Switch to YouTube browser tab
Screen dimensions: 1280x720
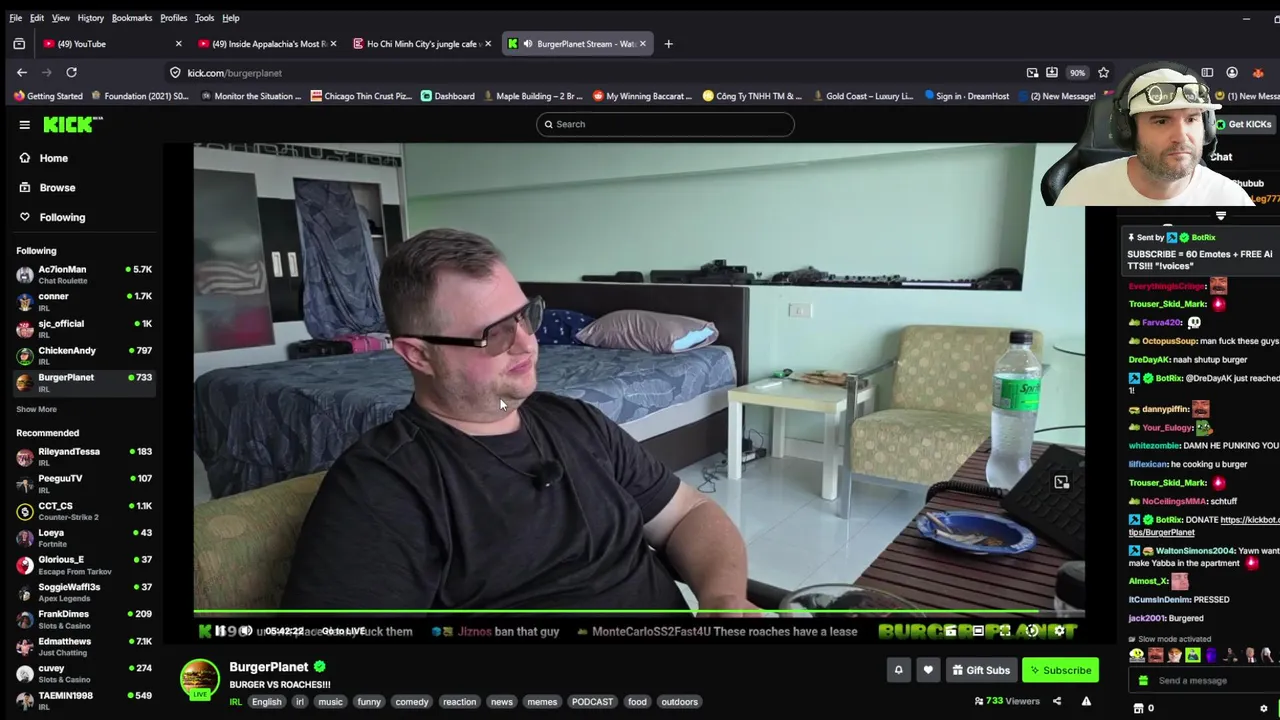tap(110, 44)
